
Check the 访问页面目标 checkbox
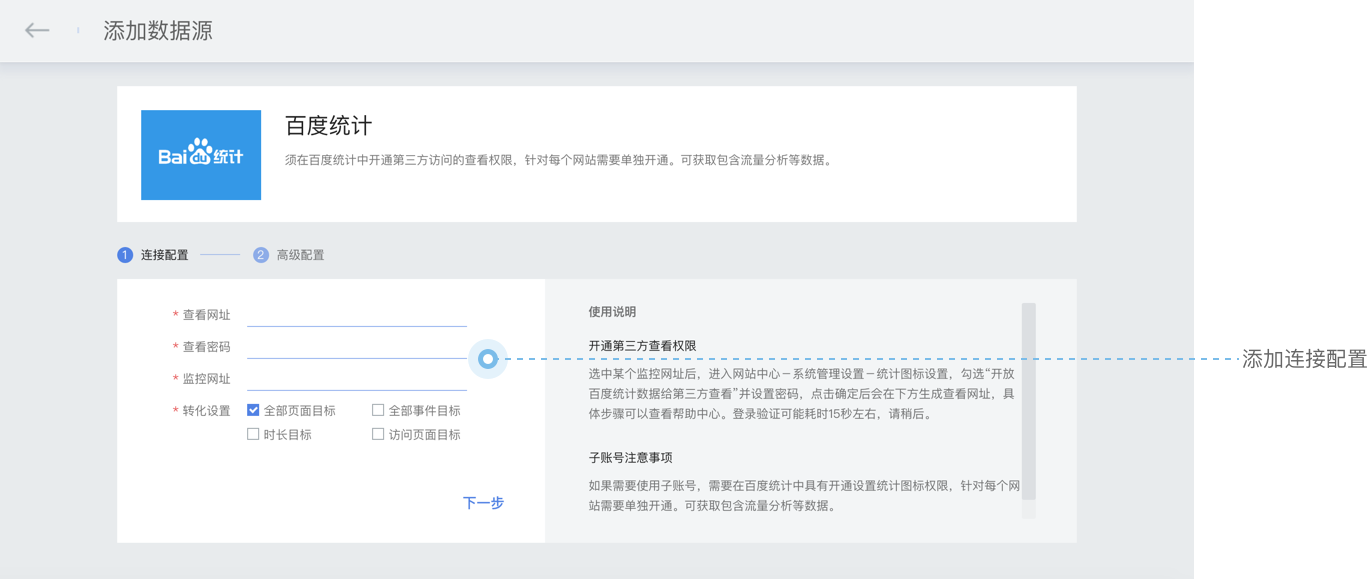[x=378, y=434]
